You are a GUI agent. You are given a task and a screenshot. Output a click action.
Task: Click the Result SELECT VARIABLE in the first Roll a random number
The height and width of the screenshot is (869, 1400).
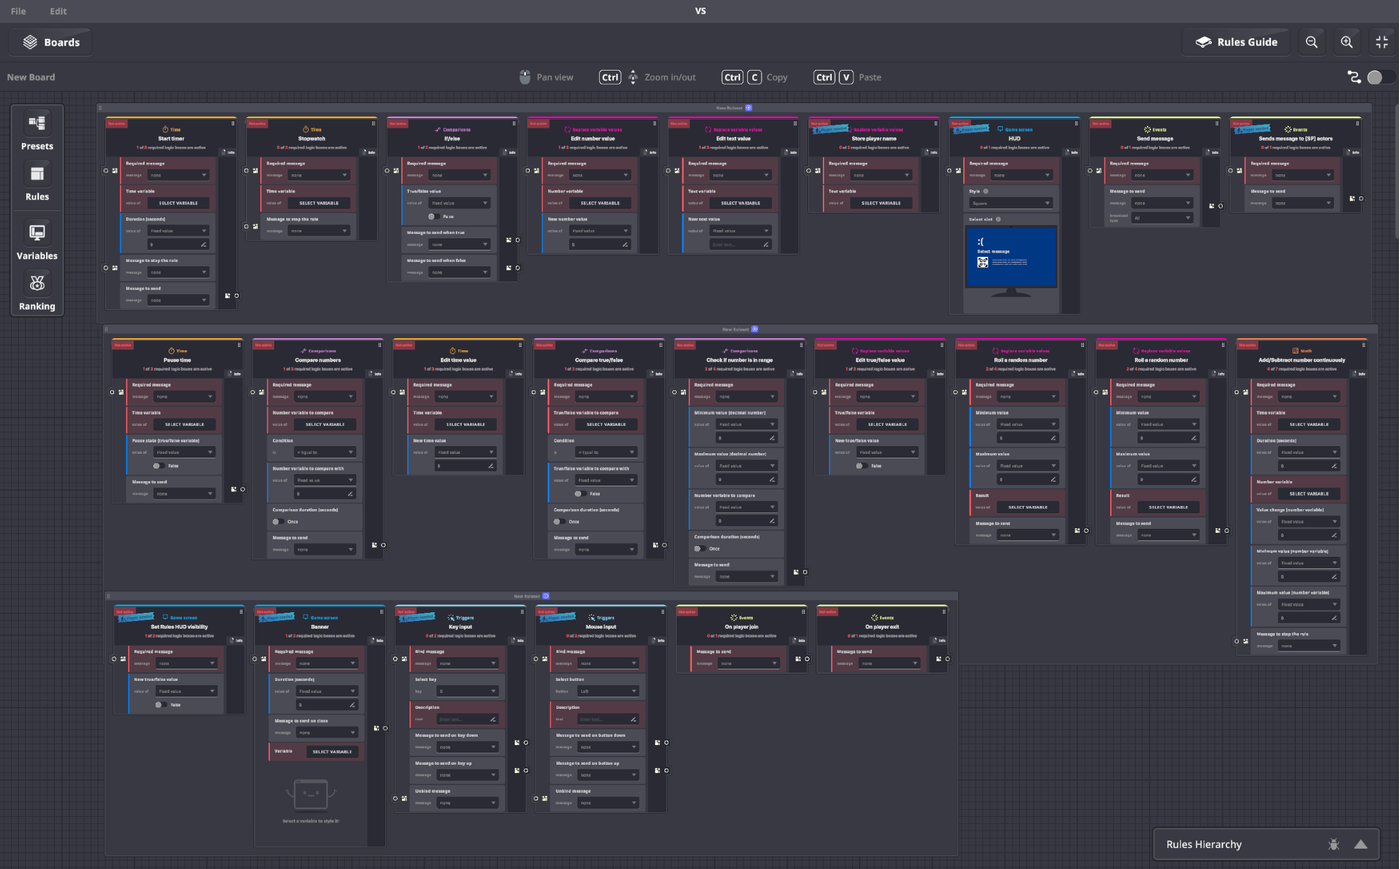click(x=1027, y=507)
